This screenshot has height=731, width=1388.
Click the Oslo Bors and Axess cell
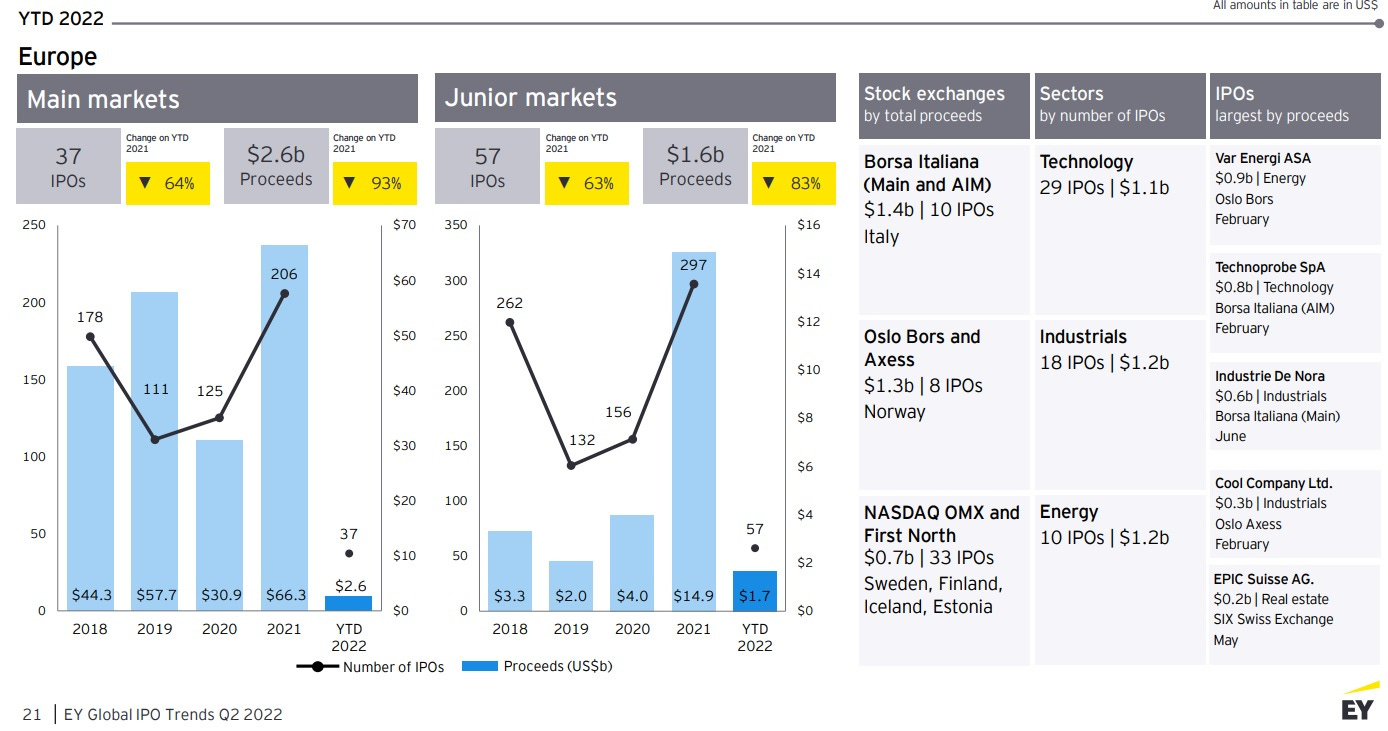[944, 405]
